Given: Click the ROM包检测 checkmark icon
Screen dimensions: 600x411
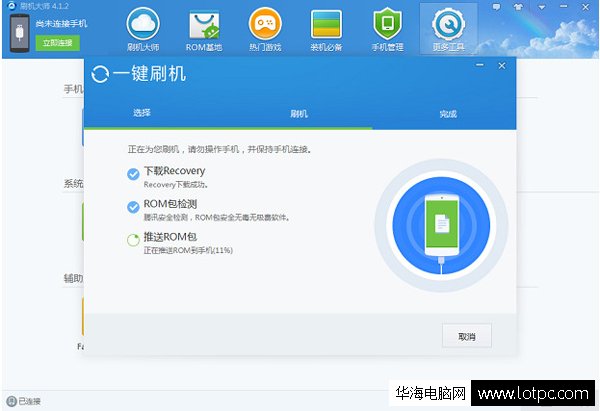Looking at the screenshot, I should coord(133,207).
